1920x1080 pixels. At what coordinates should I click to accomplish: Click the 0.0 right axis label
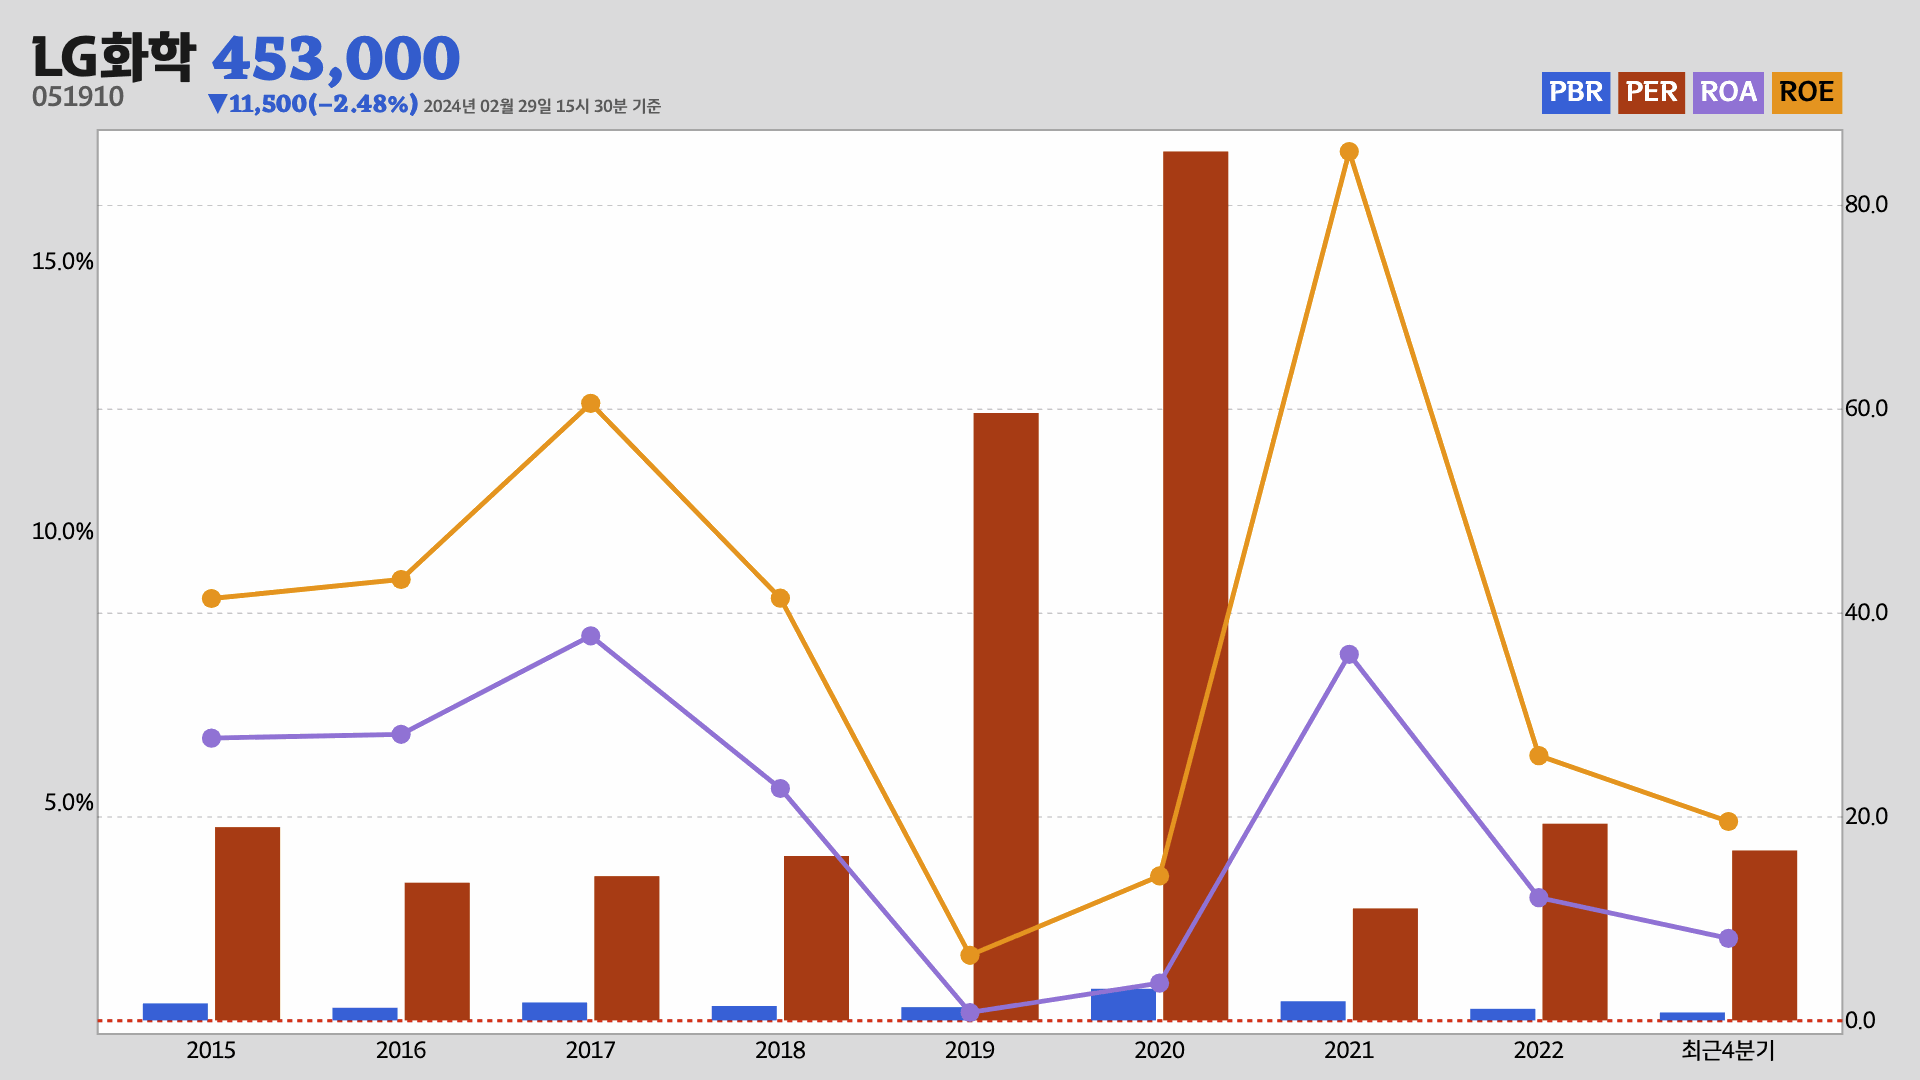[1860, 1021]
